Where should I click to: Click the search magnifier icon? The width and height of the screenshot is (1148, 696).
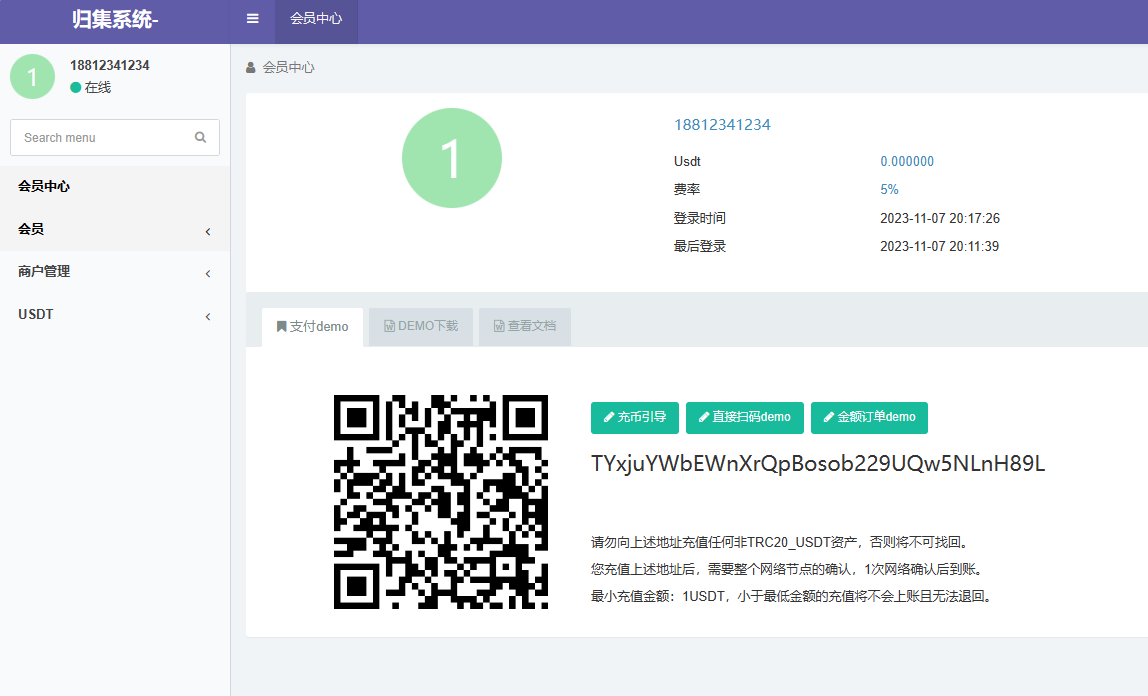[200, 137]
